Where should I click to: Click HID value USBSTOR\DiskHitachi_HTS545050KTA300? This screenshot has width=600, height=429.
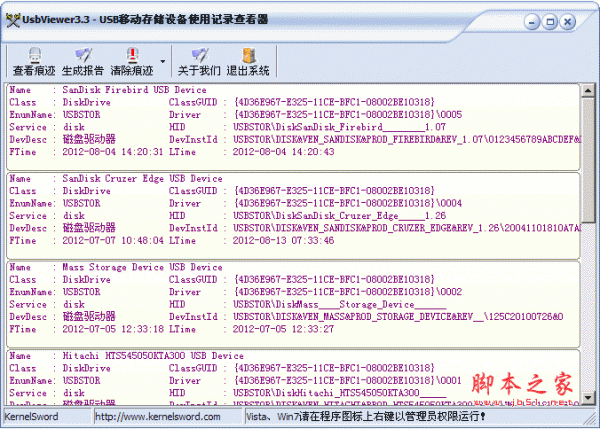(340, 393)
